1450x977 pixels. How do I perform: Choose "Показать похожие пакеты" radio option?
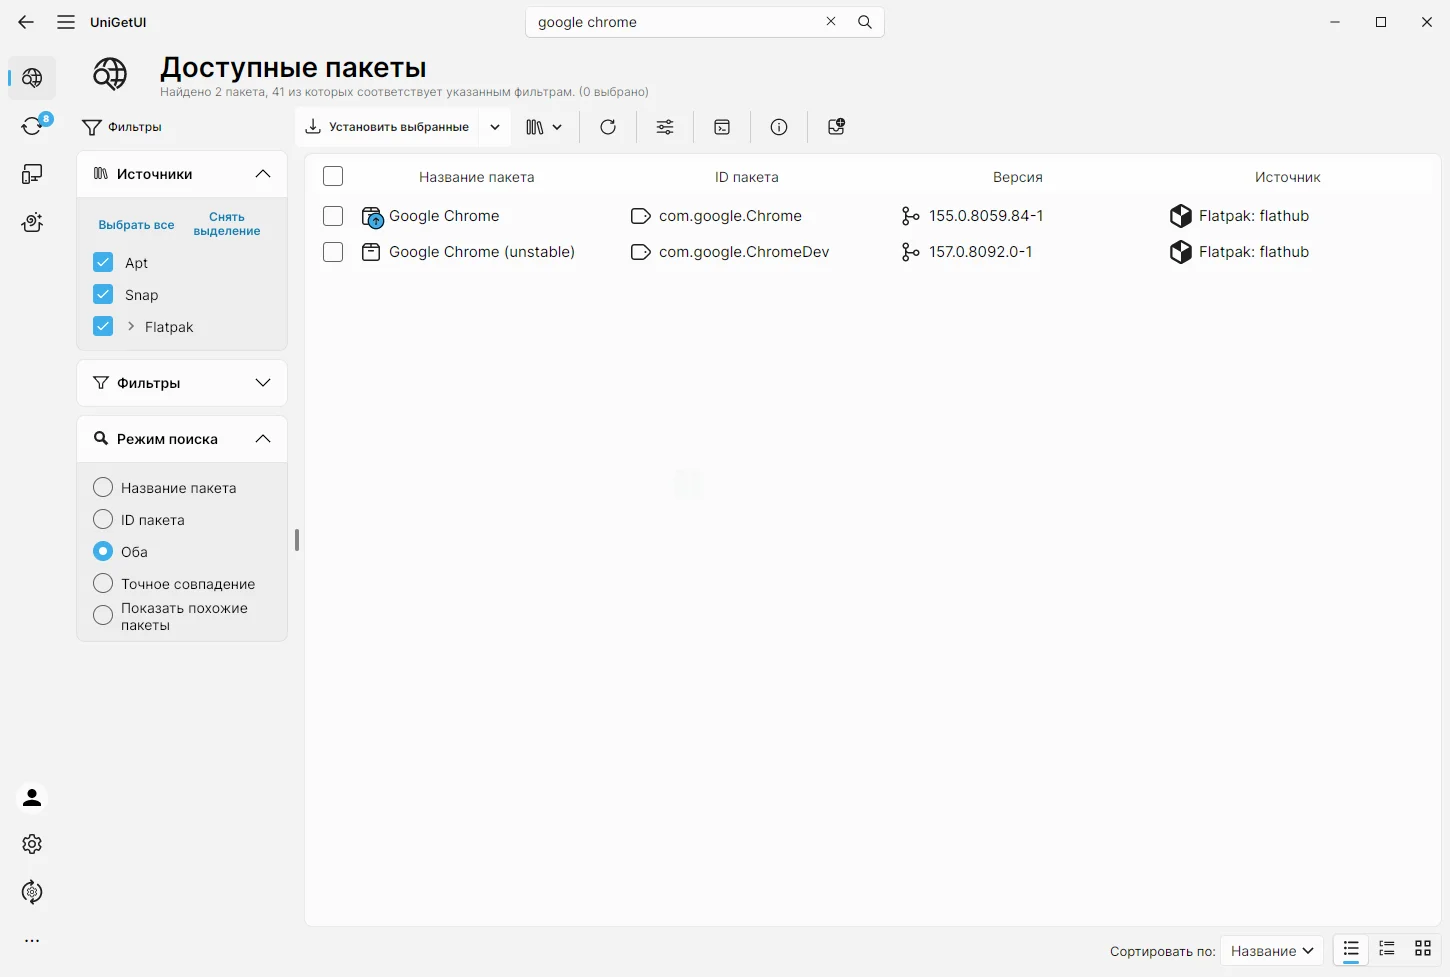point(103,616)
